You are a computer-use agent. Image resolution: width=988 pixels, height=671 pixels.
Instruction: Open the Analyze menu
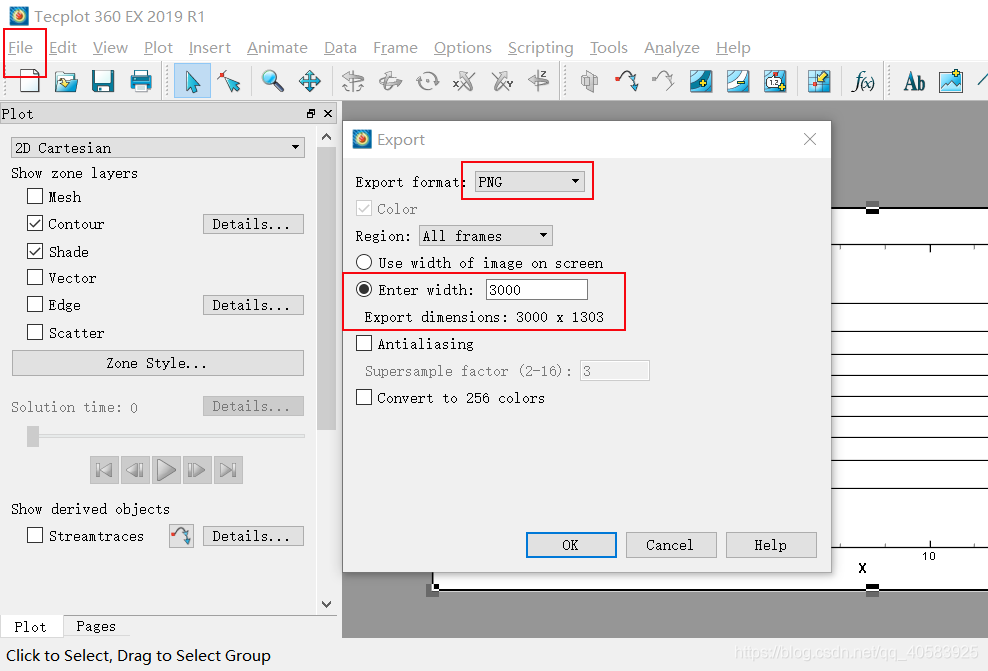point(672,48)
